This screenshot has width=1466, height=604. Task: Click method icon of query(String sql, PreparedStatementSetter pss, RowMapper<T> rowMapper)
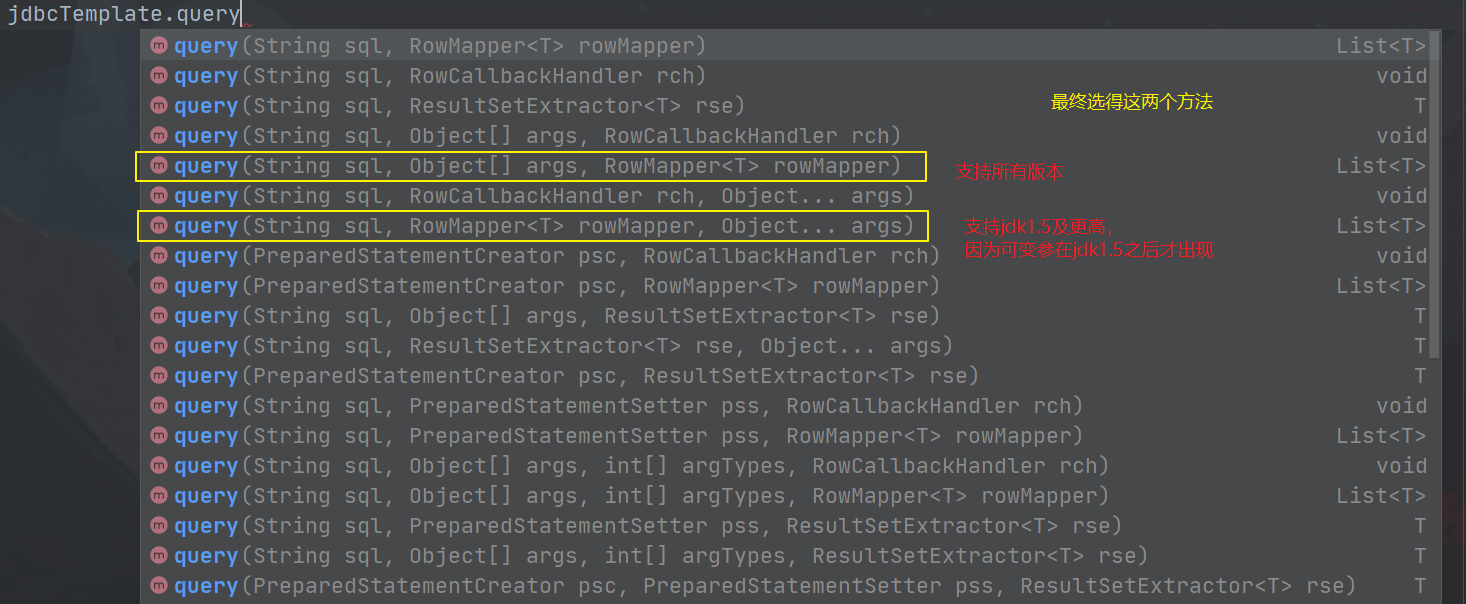(158, 436)
